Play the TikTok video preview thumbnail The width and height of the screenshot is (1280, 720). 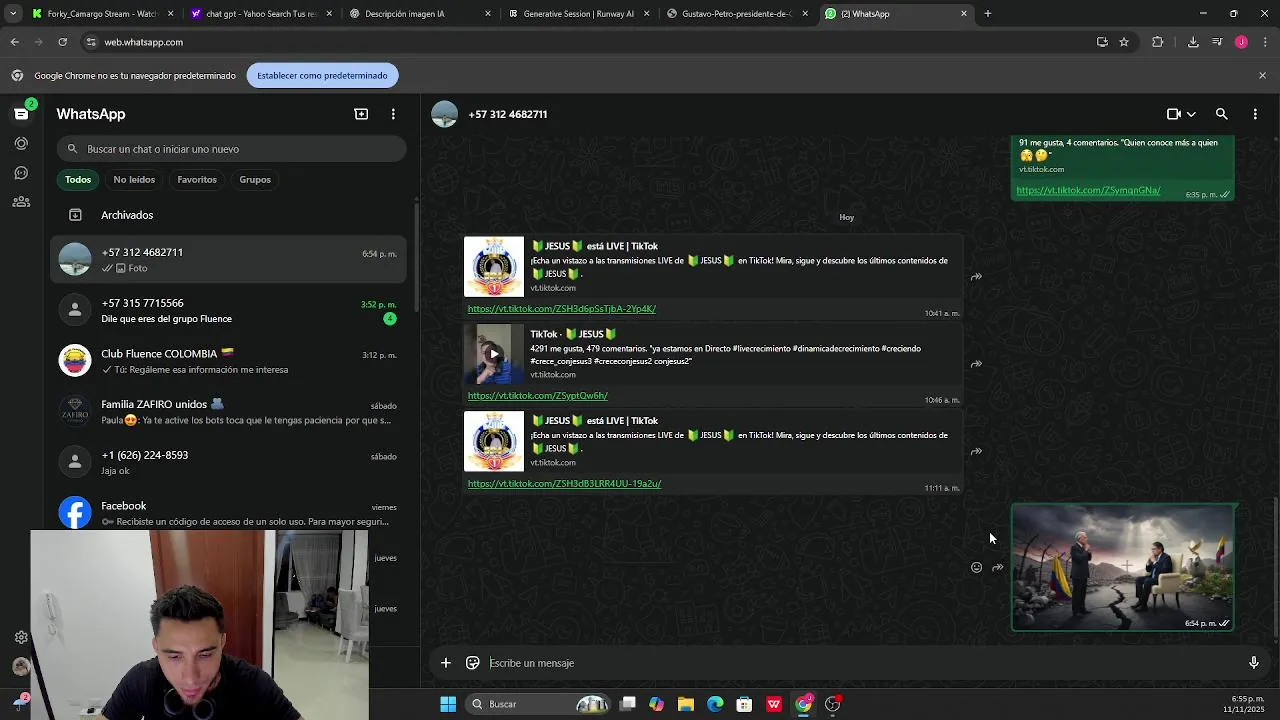[x=493, y=354]
